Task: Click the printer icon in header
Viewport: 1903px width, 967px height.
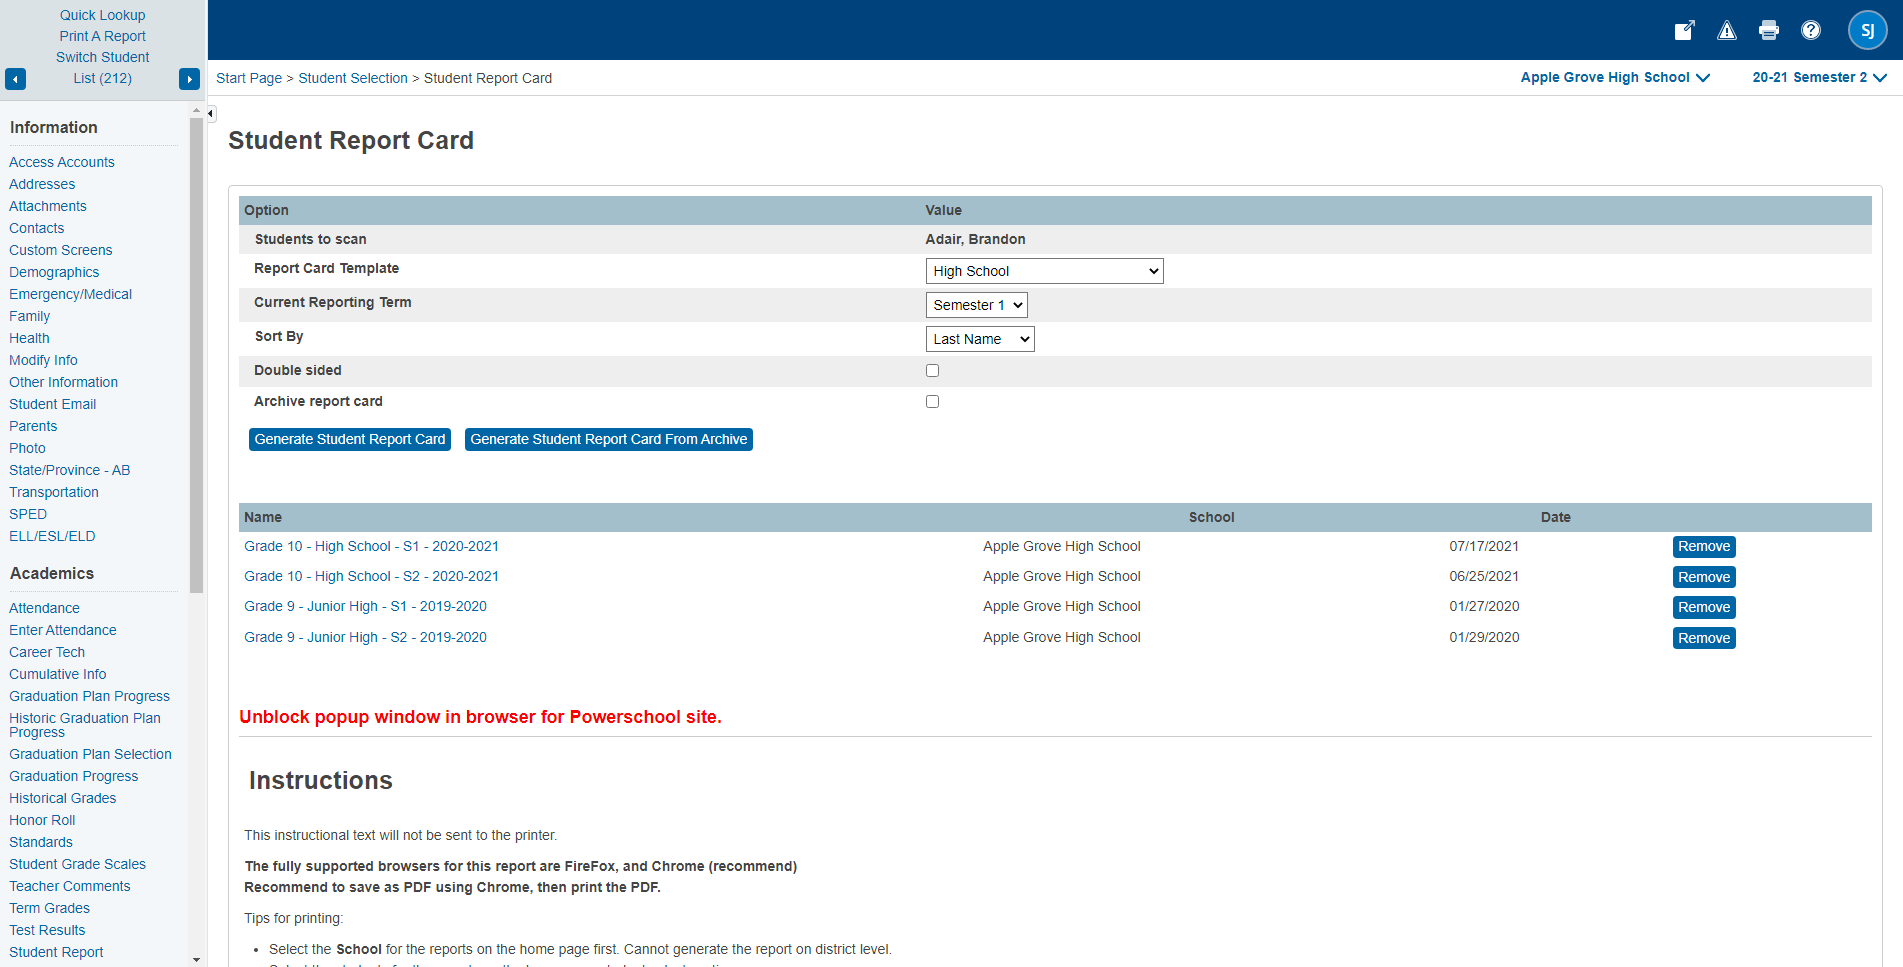Action: tap(1768, 30)
